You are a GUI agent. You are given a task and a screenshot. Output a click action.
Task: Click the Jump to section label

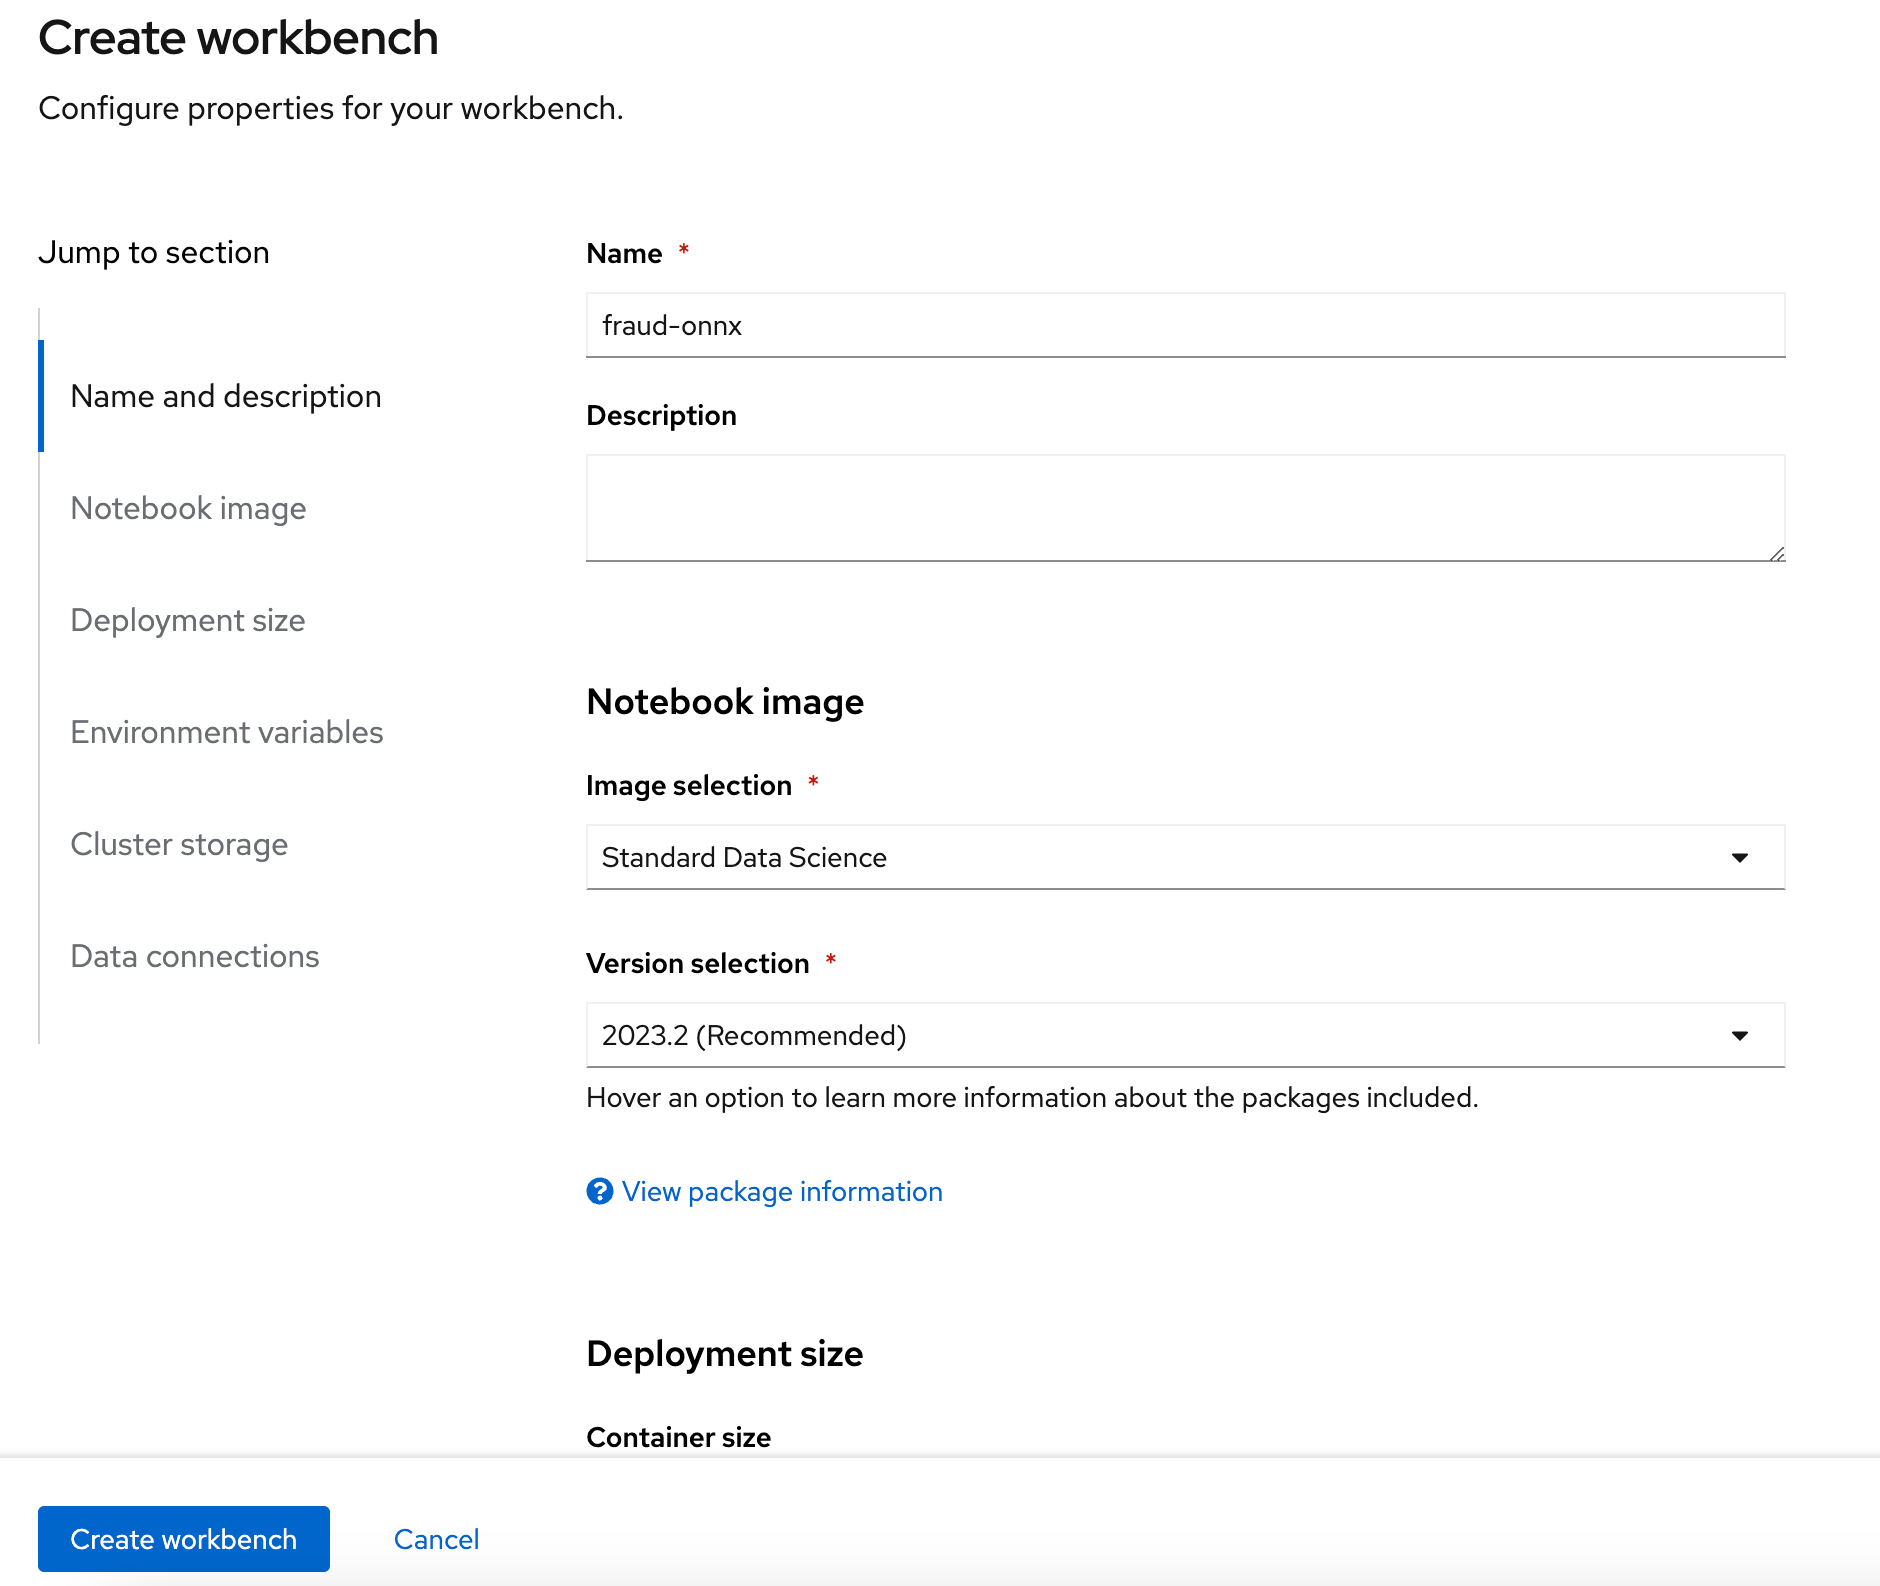tap(154, 252)
